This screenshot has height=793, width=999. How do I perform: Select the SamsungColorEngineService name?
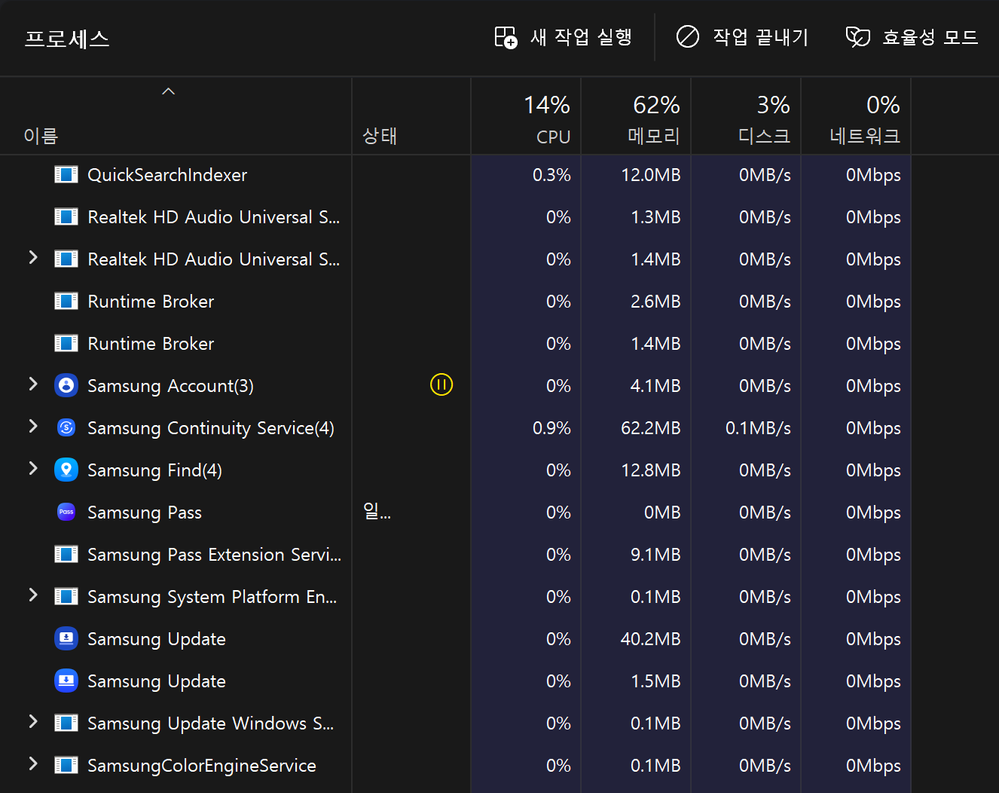(201, 766)
